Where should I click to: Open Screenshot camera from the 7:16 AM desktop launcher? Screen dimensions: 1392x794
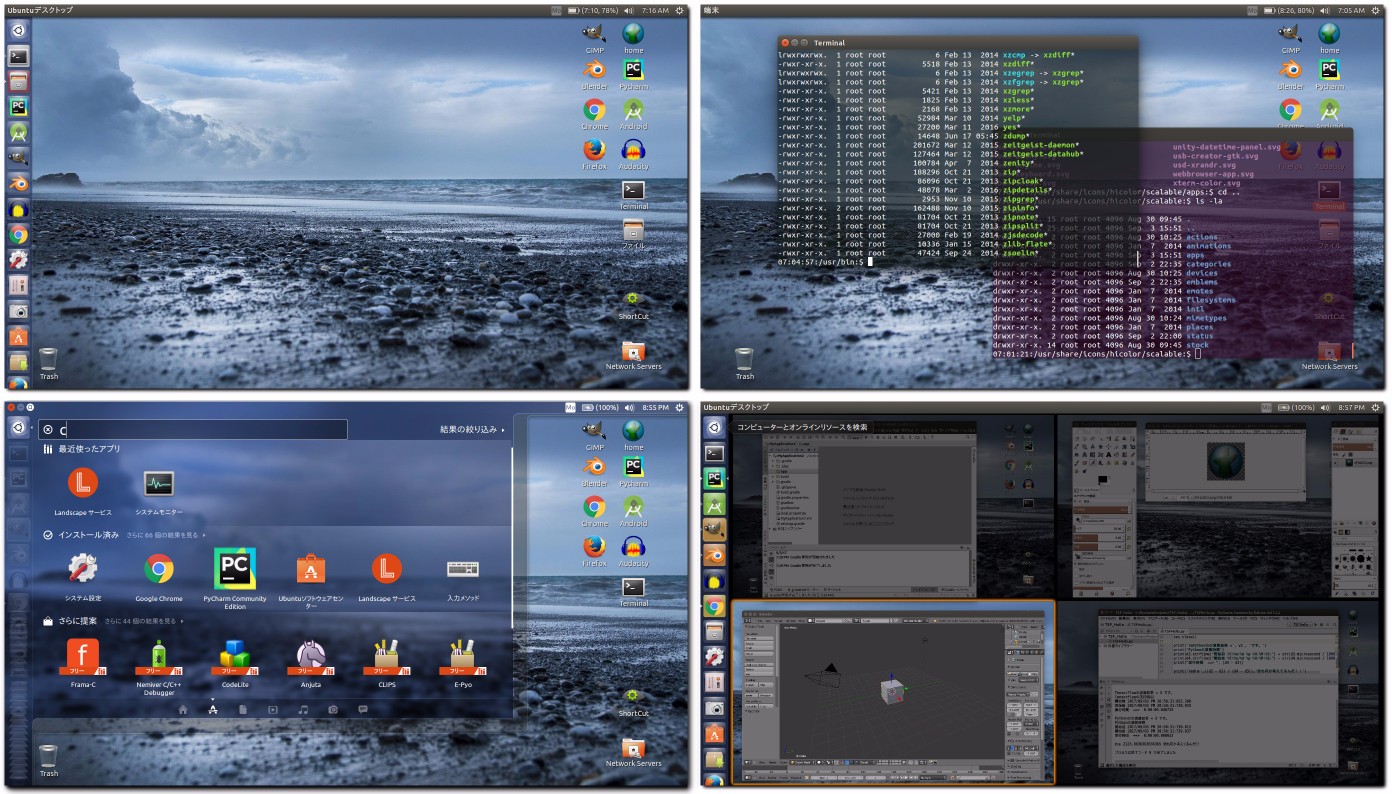tap(18, 311)
